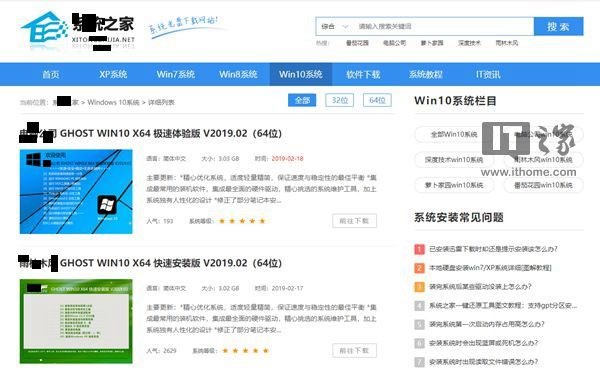Screen dimensions: 600x374
Task: Click the star rating of the 极速体验版 entry
Action: [242, 221]
